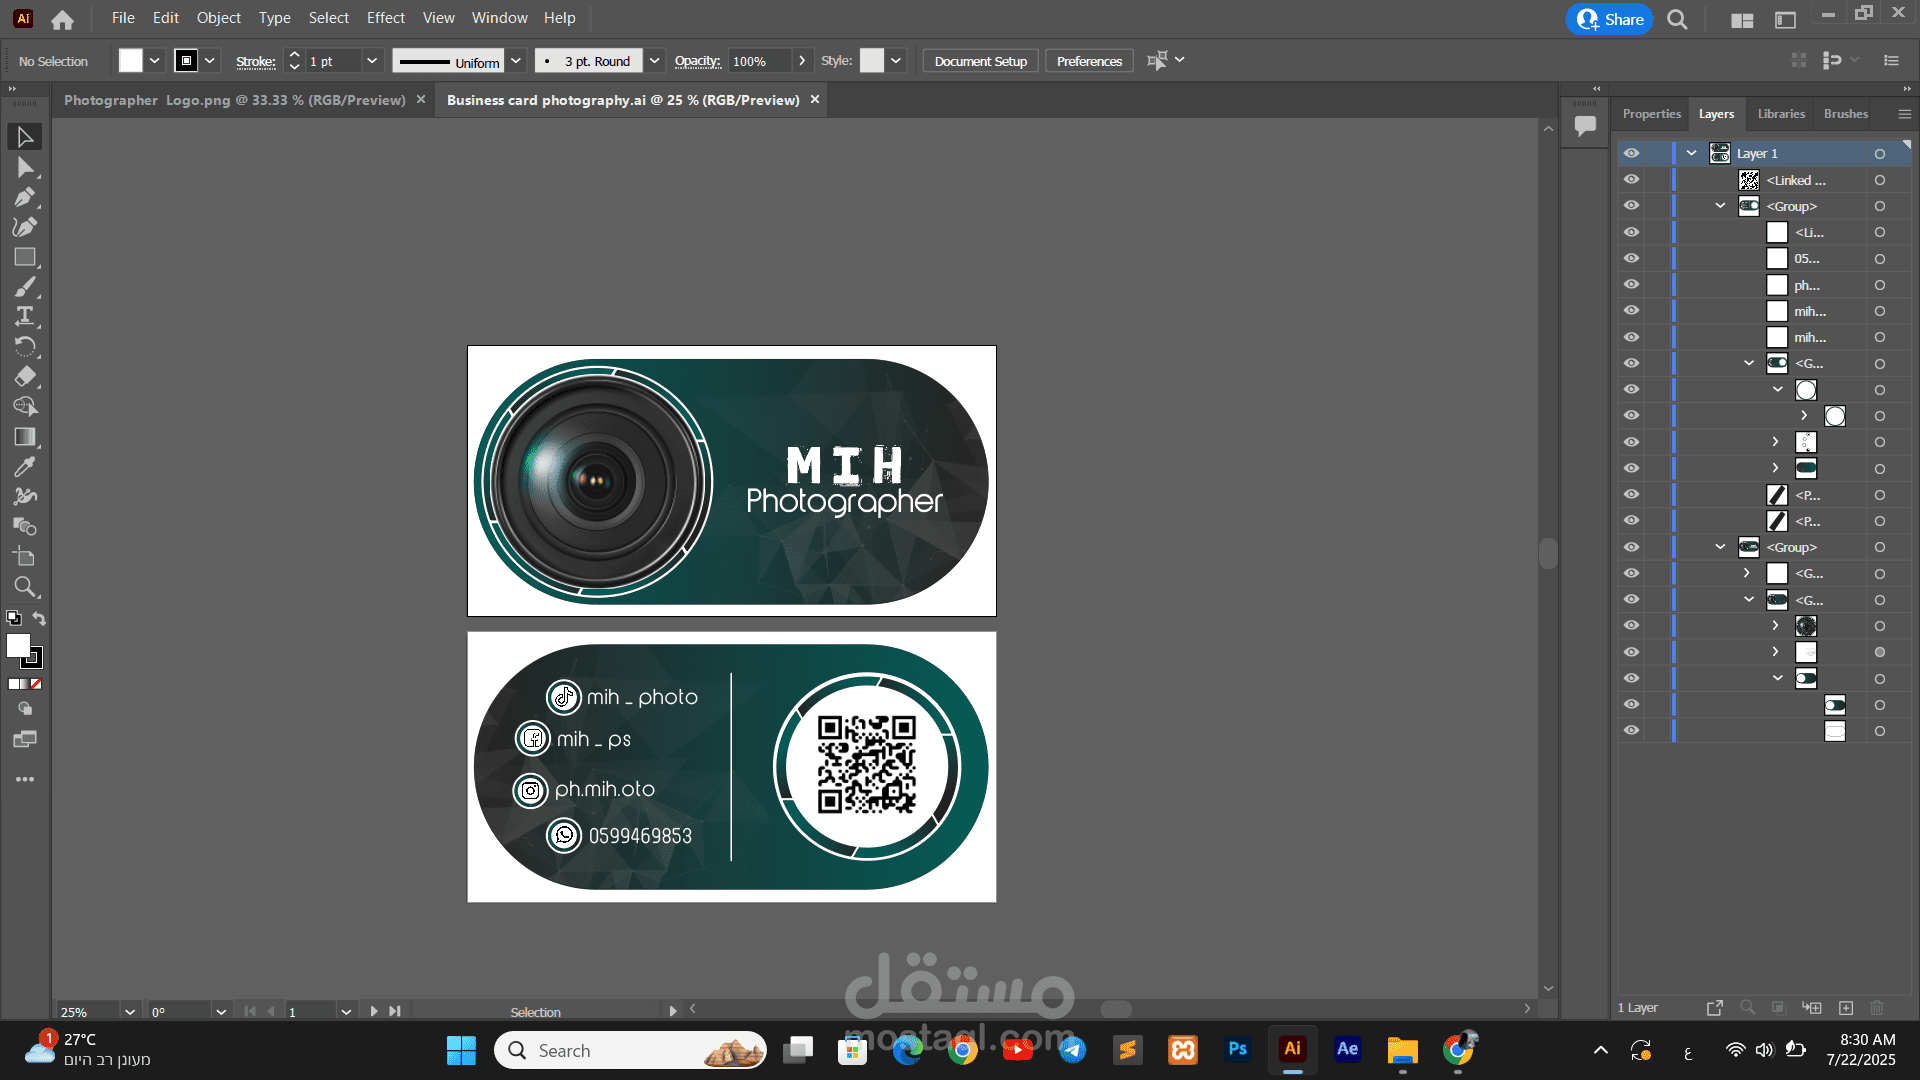The image size is (1920, 1080).
Task: Hide Layer 1 visibility eye
Action: [x=1631, y=153]
